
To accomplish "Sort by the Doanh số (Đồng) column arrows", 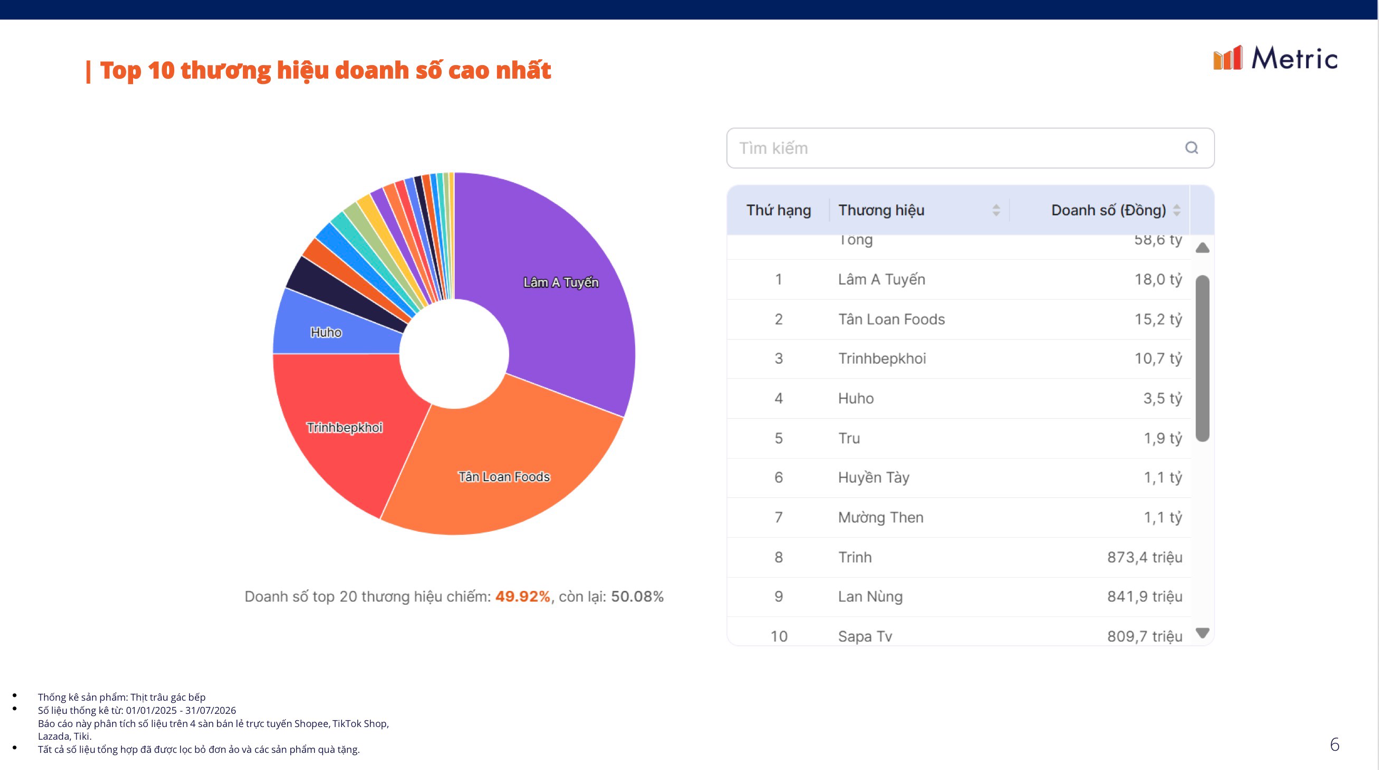I will coord(1177,210).
